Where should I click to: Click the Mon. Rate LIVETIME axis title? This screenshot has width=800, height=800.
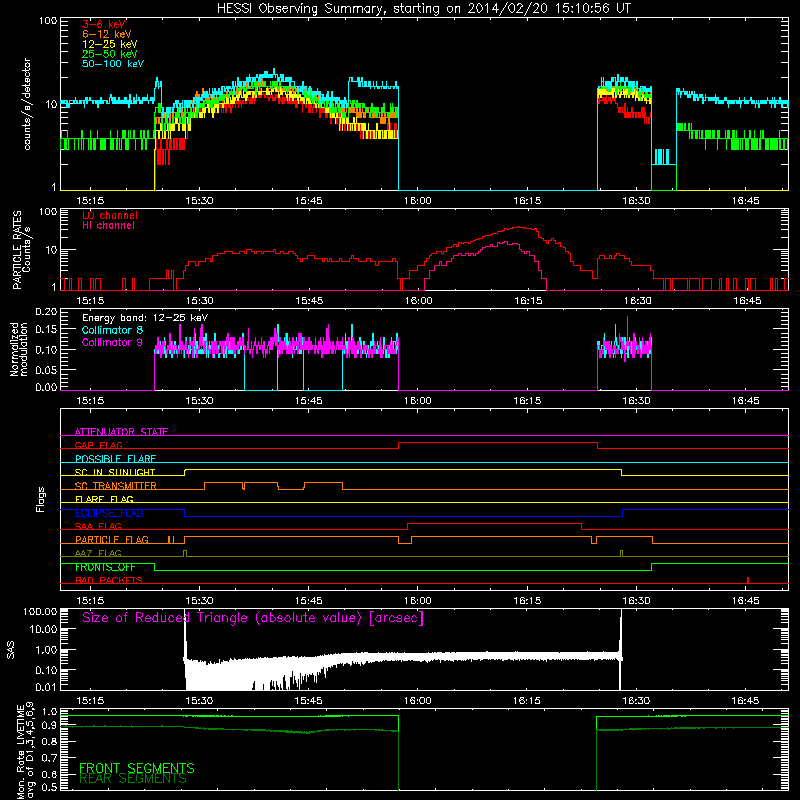[25, 751]
